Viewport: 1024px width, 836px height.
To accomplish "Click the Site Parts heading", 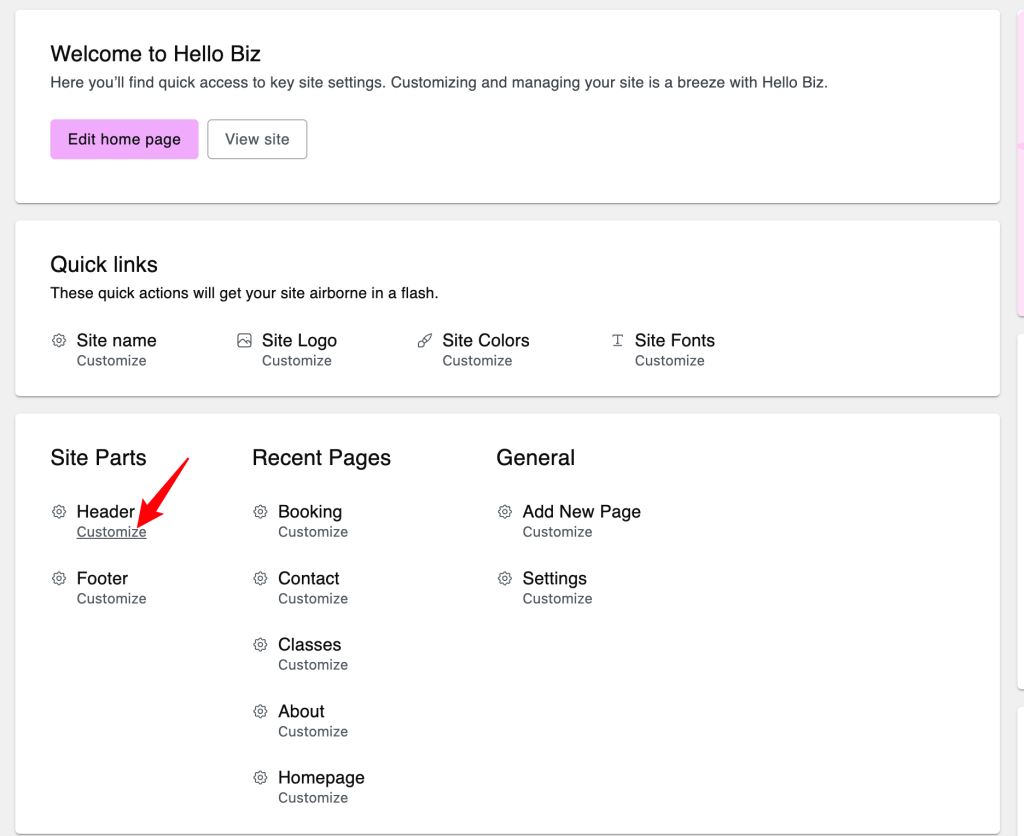I will tap(98, 458).
